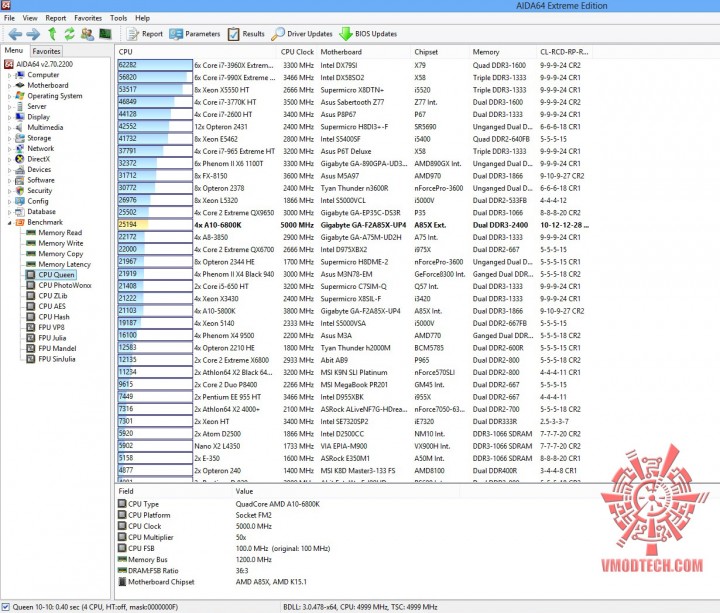Open the Results toolbar button
Image resolution: width=720 pixels, height=613 pixels.
tap(246, 34)
